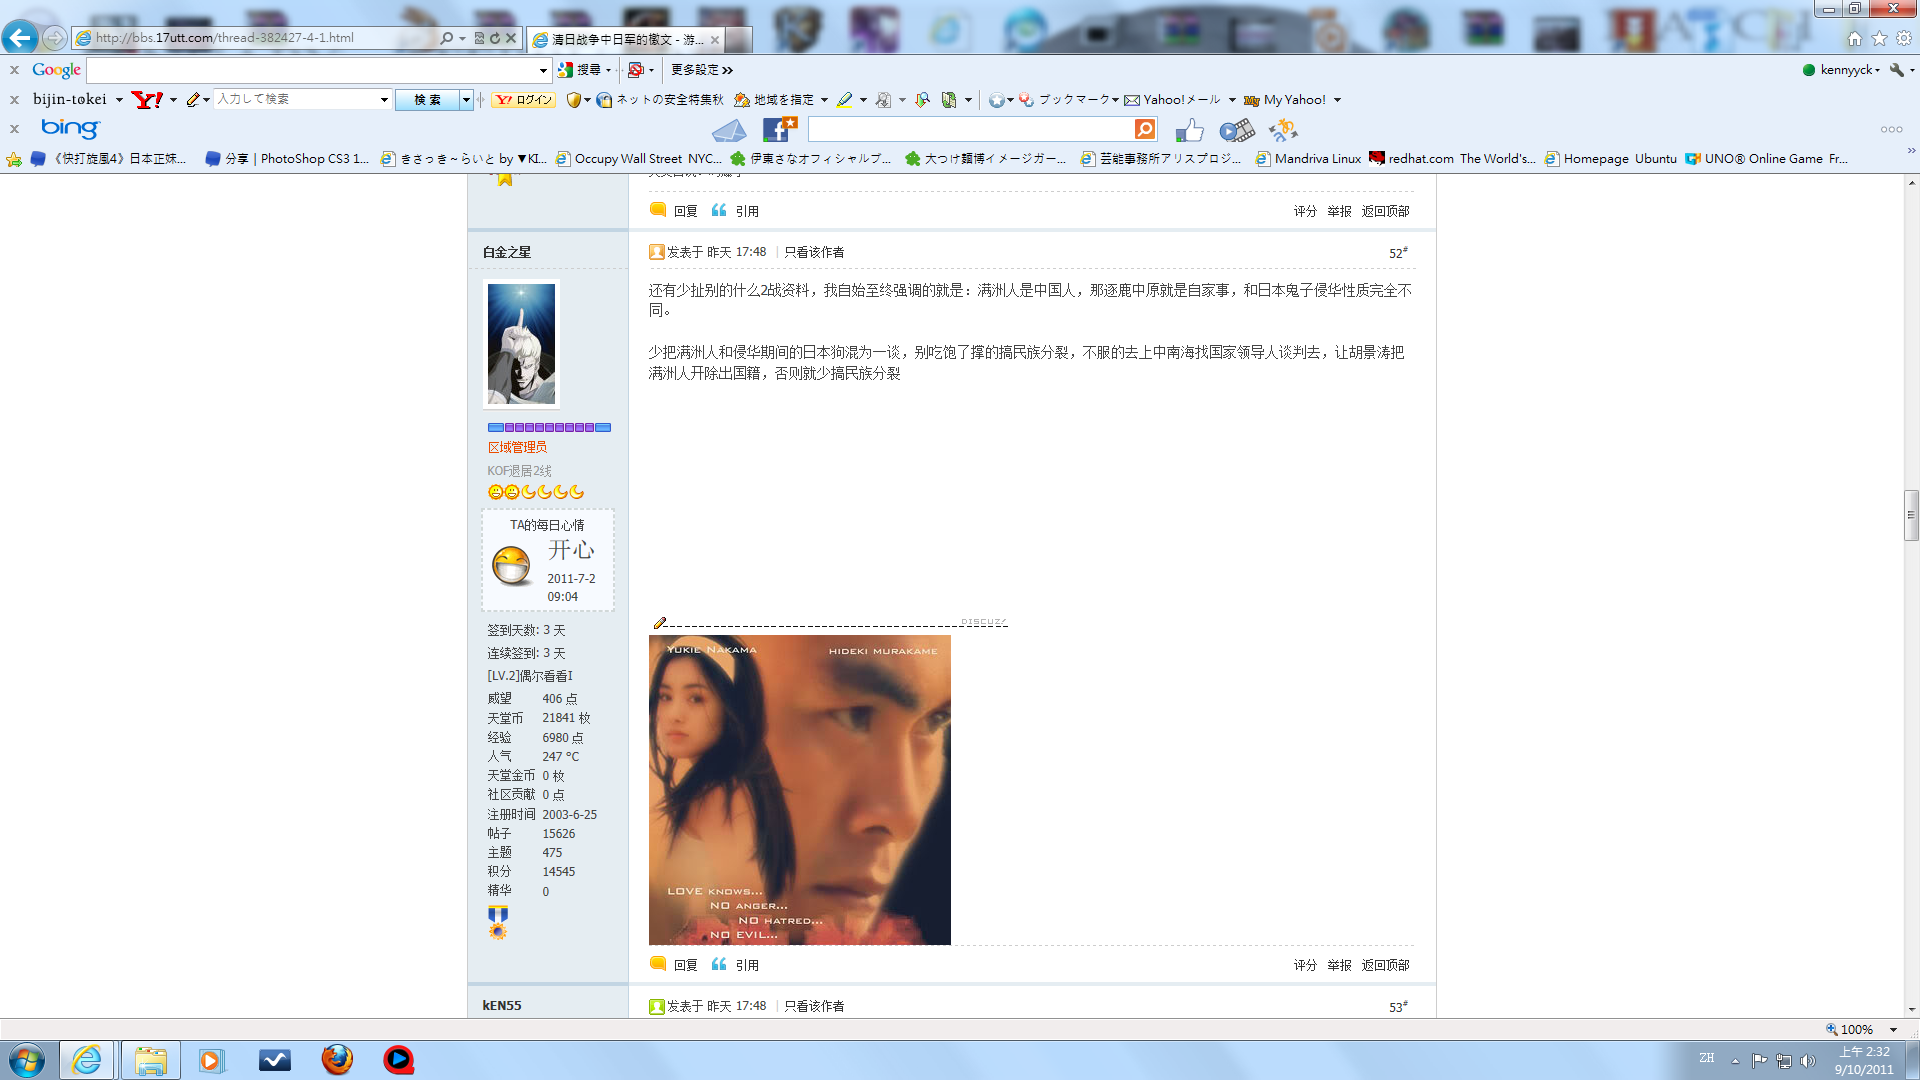
Task: Expand the Yahoo search input dropdown arrow
Action: coord(384,100)
